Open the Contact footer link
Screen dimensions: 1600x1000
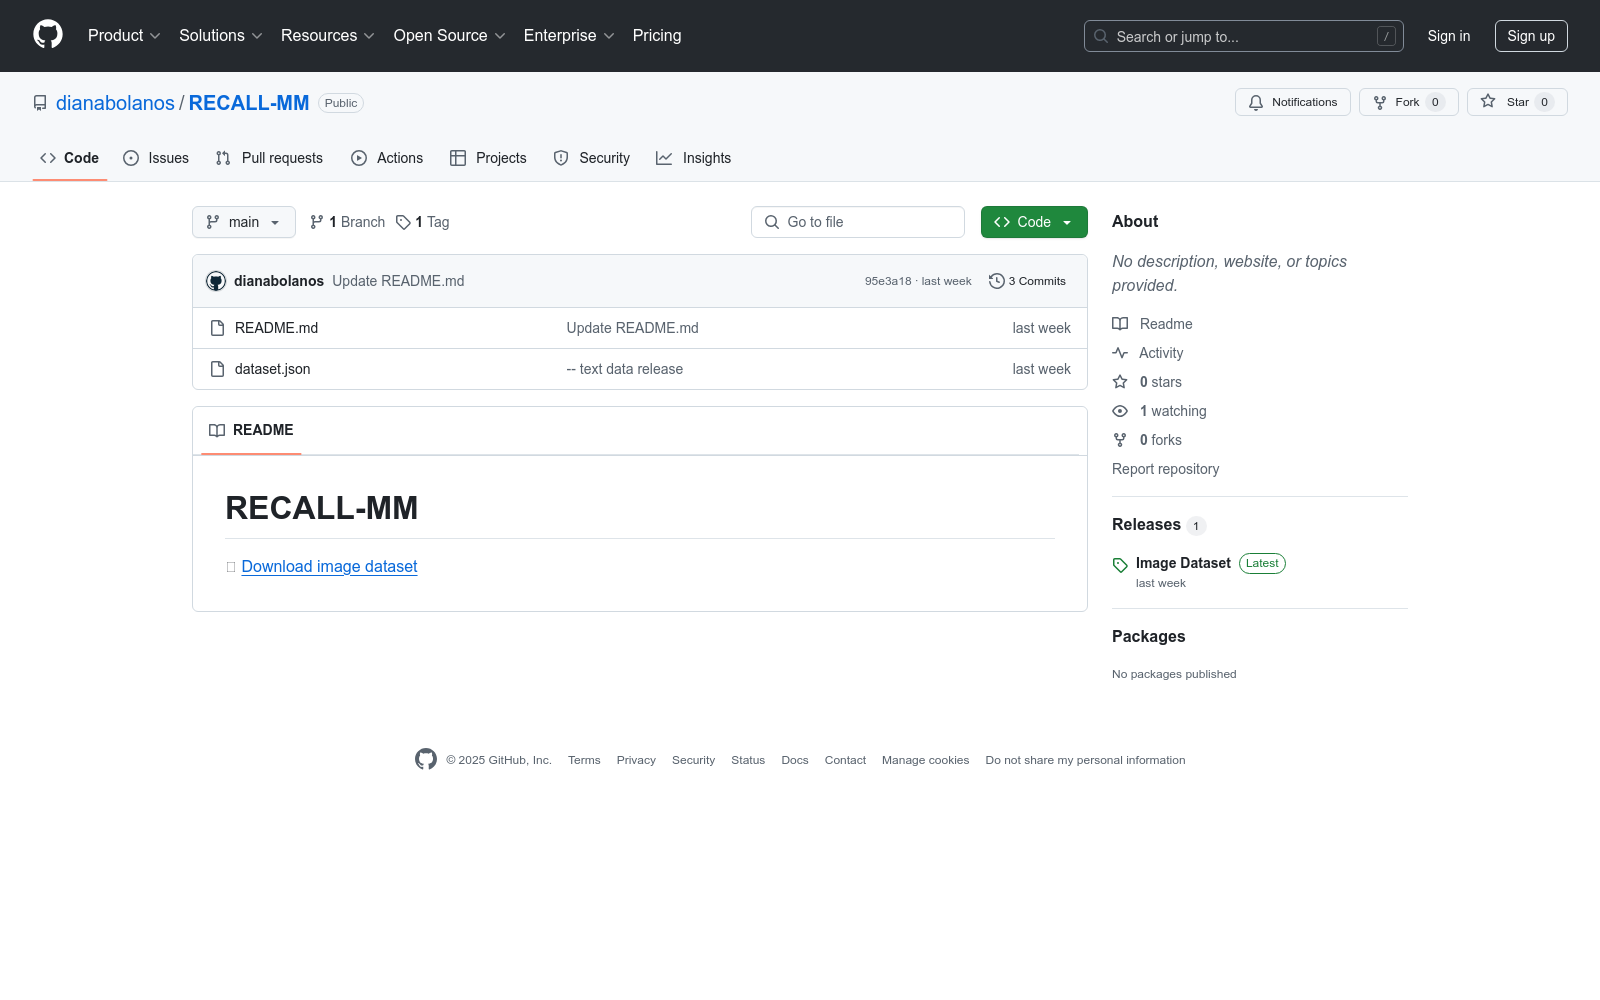[x=845, y=760]
